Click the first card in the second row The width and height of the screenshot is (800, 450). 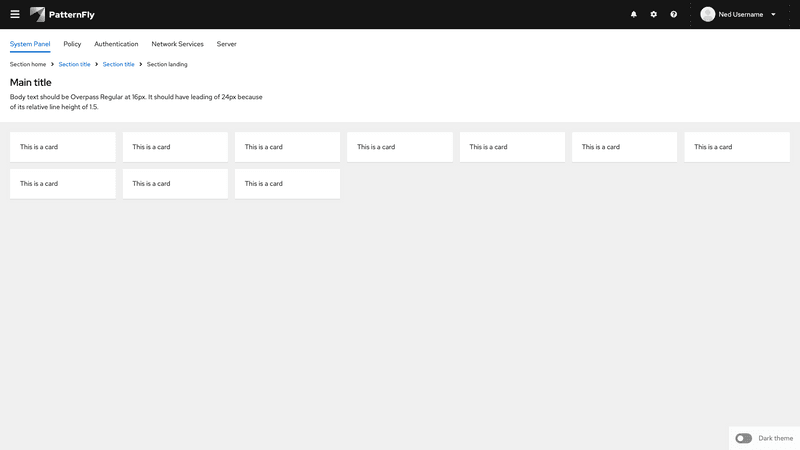(x=62, y=184)
